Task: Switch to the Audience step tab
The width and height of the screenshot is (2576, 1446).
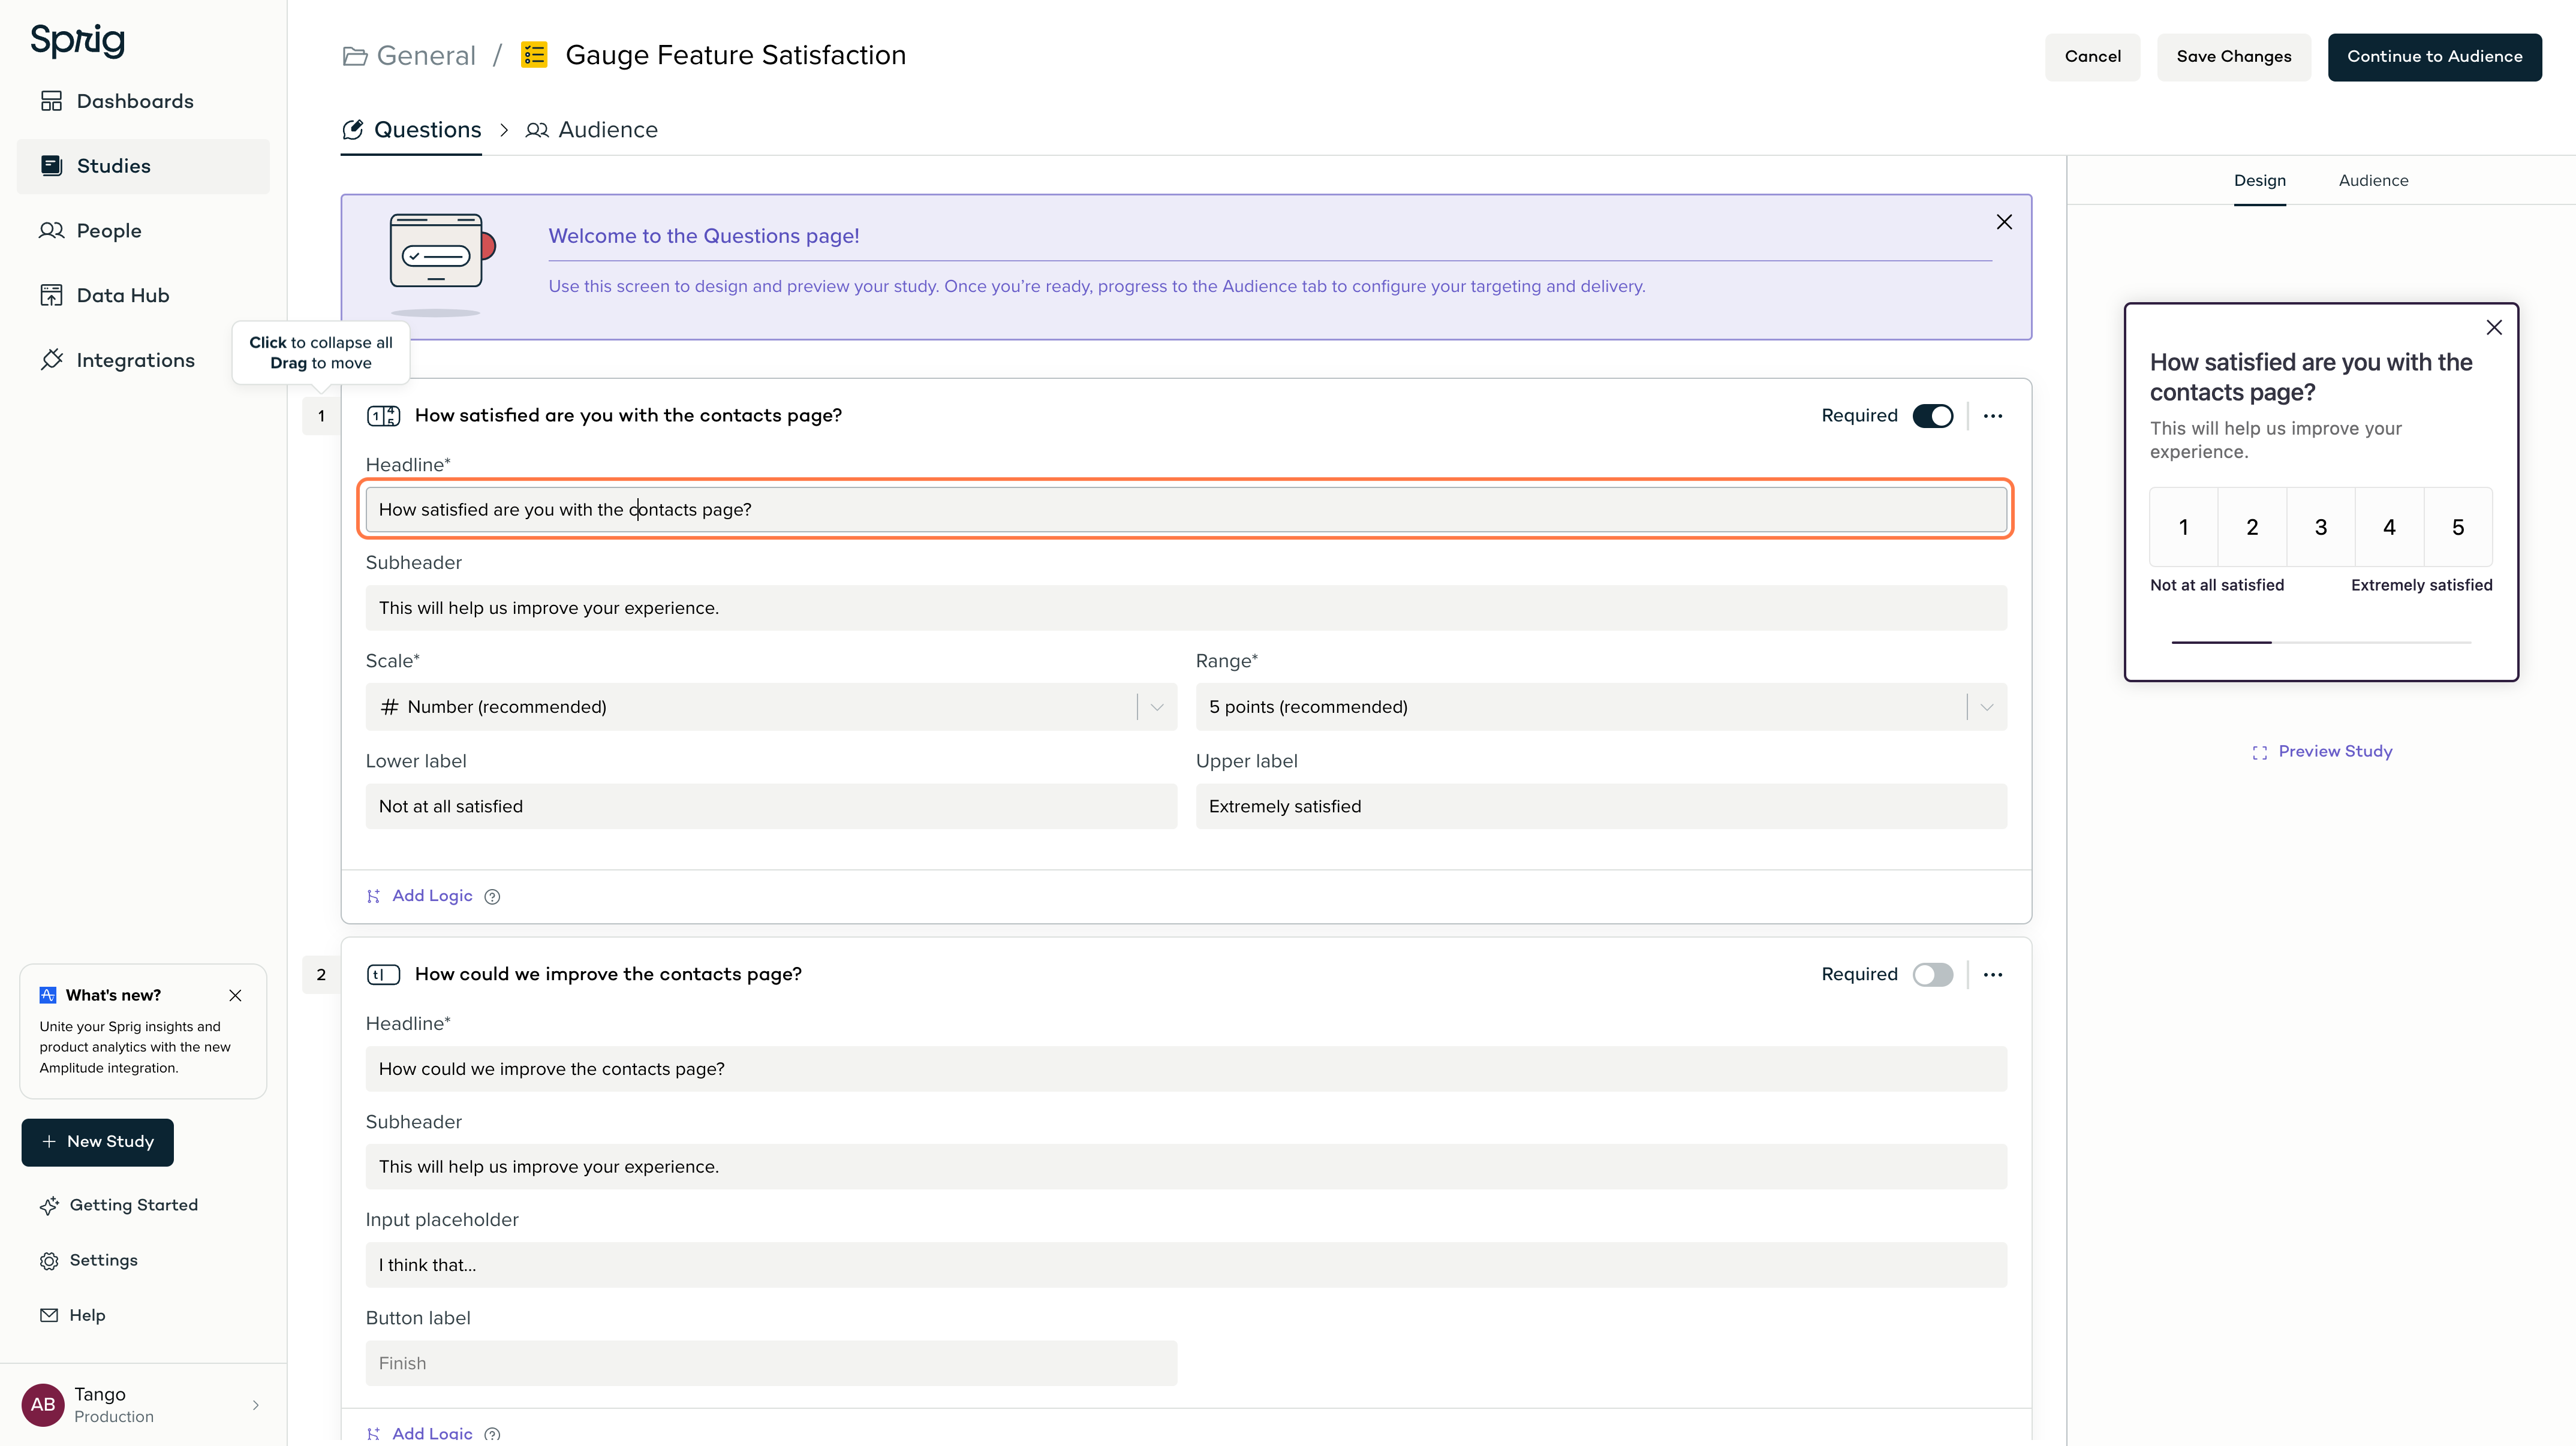Action: point(592,130)
